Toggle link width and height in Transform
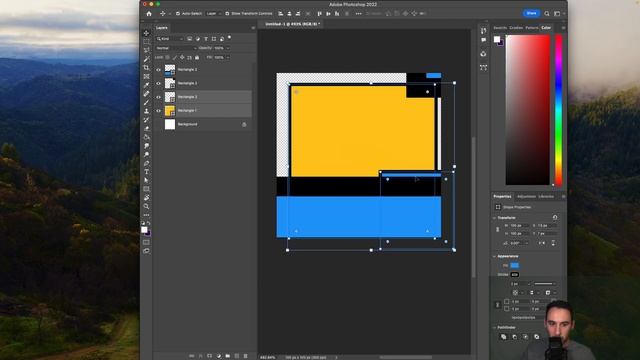This screenshot has height=360, width=640. point(497,229)
